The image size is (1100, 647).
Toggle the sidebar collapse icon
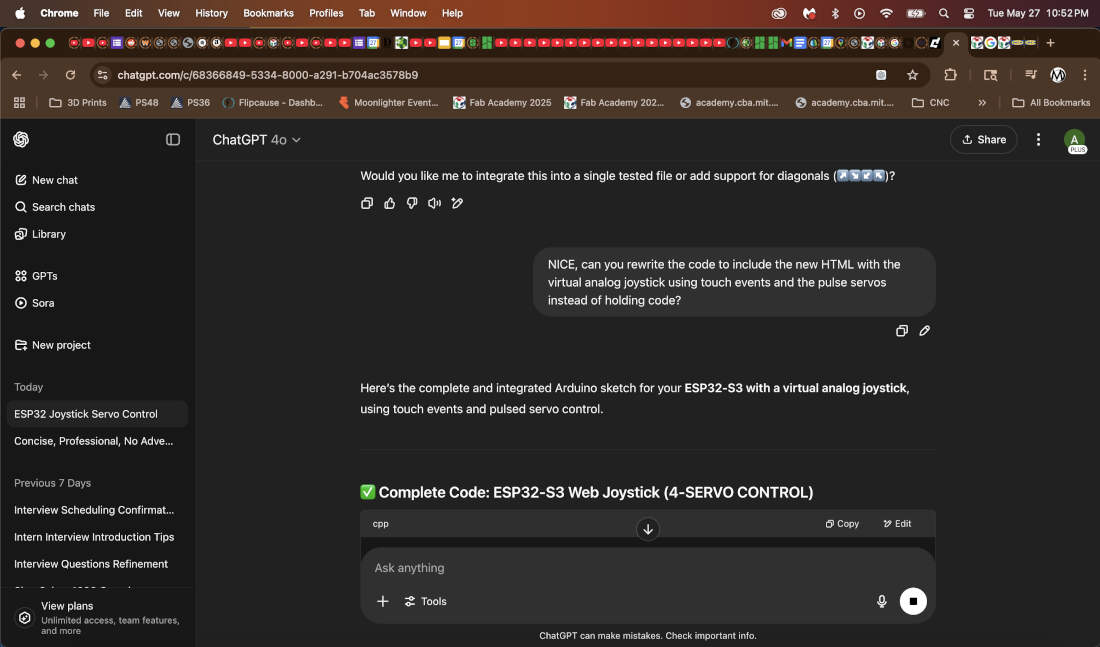pos(173,140)
